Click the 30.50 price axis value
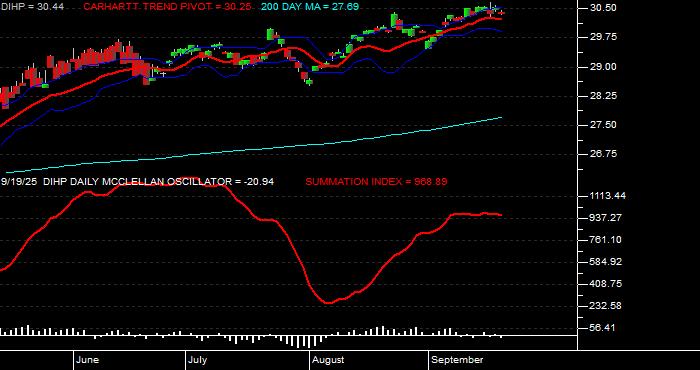700x370 pixels. (x=604, y=8)
